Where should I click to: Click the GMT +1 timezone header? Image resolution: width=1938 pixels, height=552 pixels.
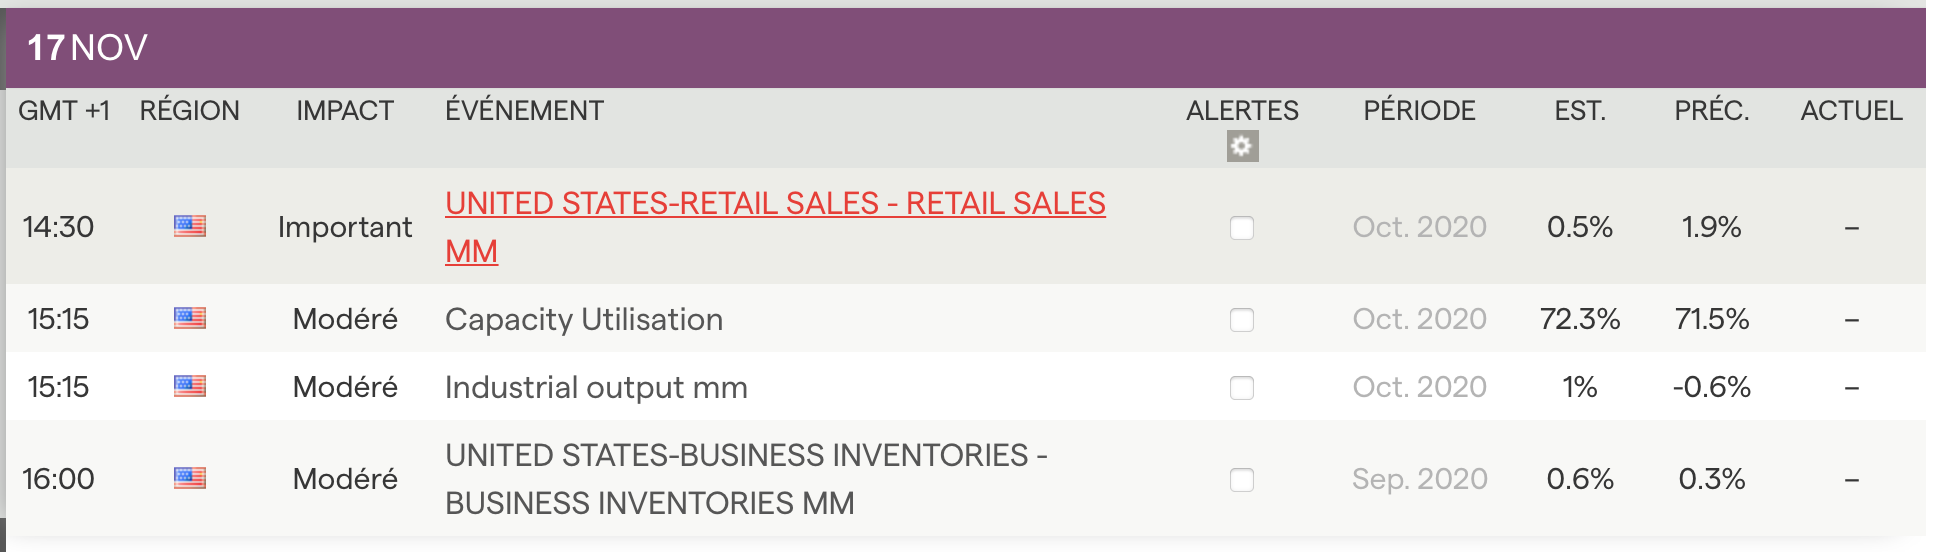64,111
